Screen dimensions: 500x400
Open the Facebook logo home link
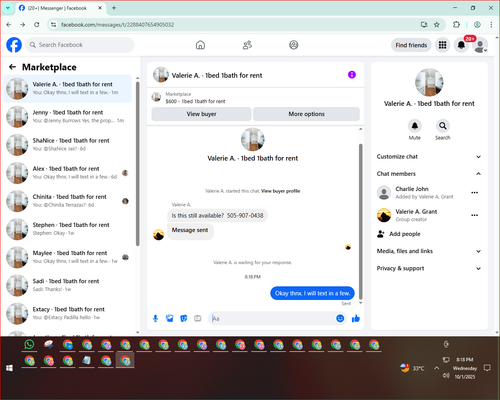tap(14, 45)
